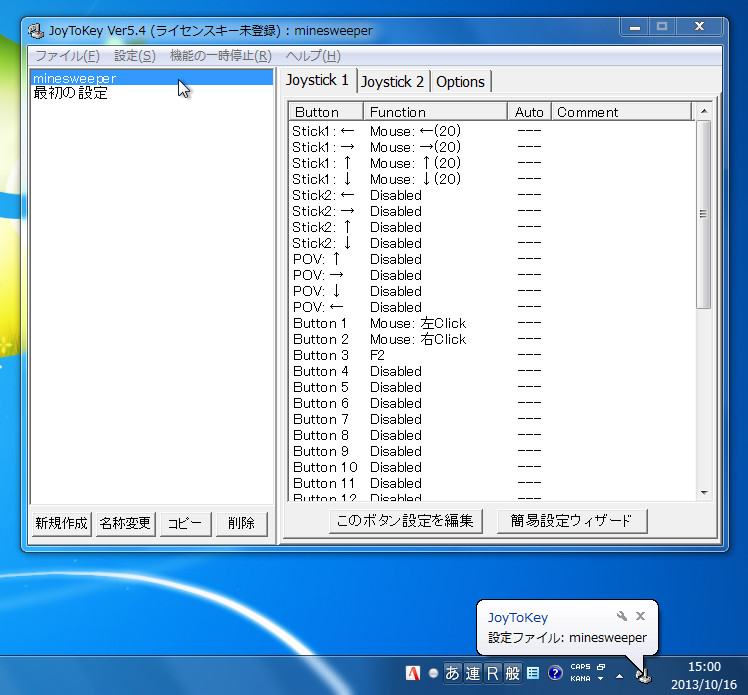Click the button list scroll down arrow
Image resolution: width=748 pixels, height=695 pixels.
[x=704, y=493]
